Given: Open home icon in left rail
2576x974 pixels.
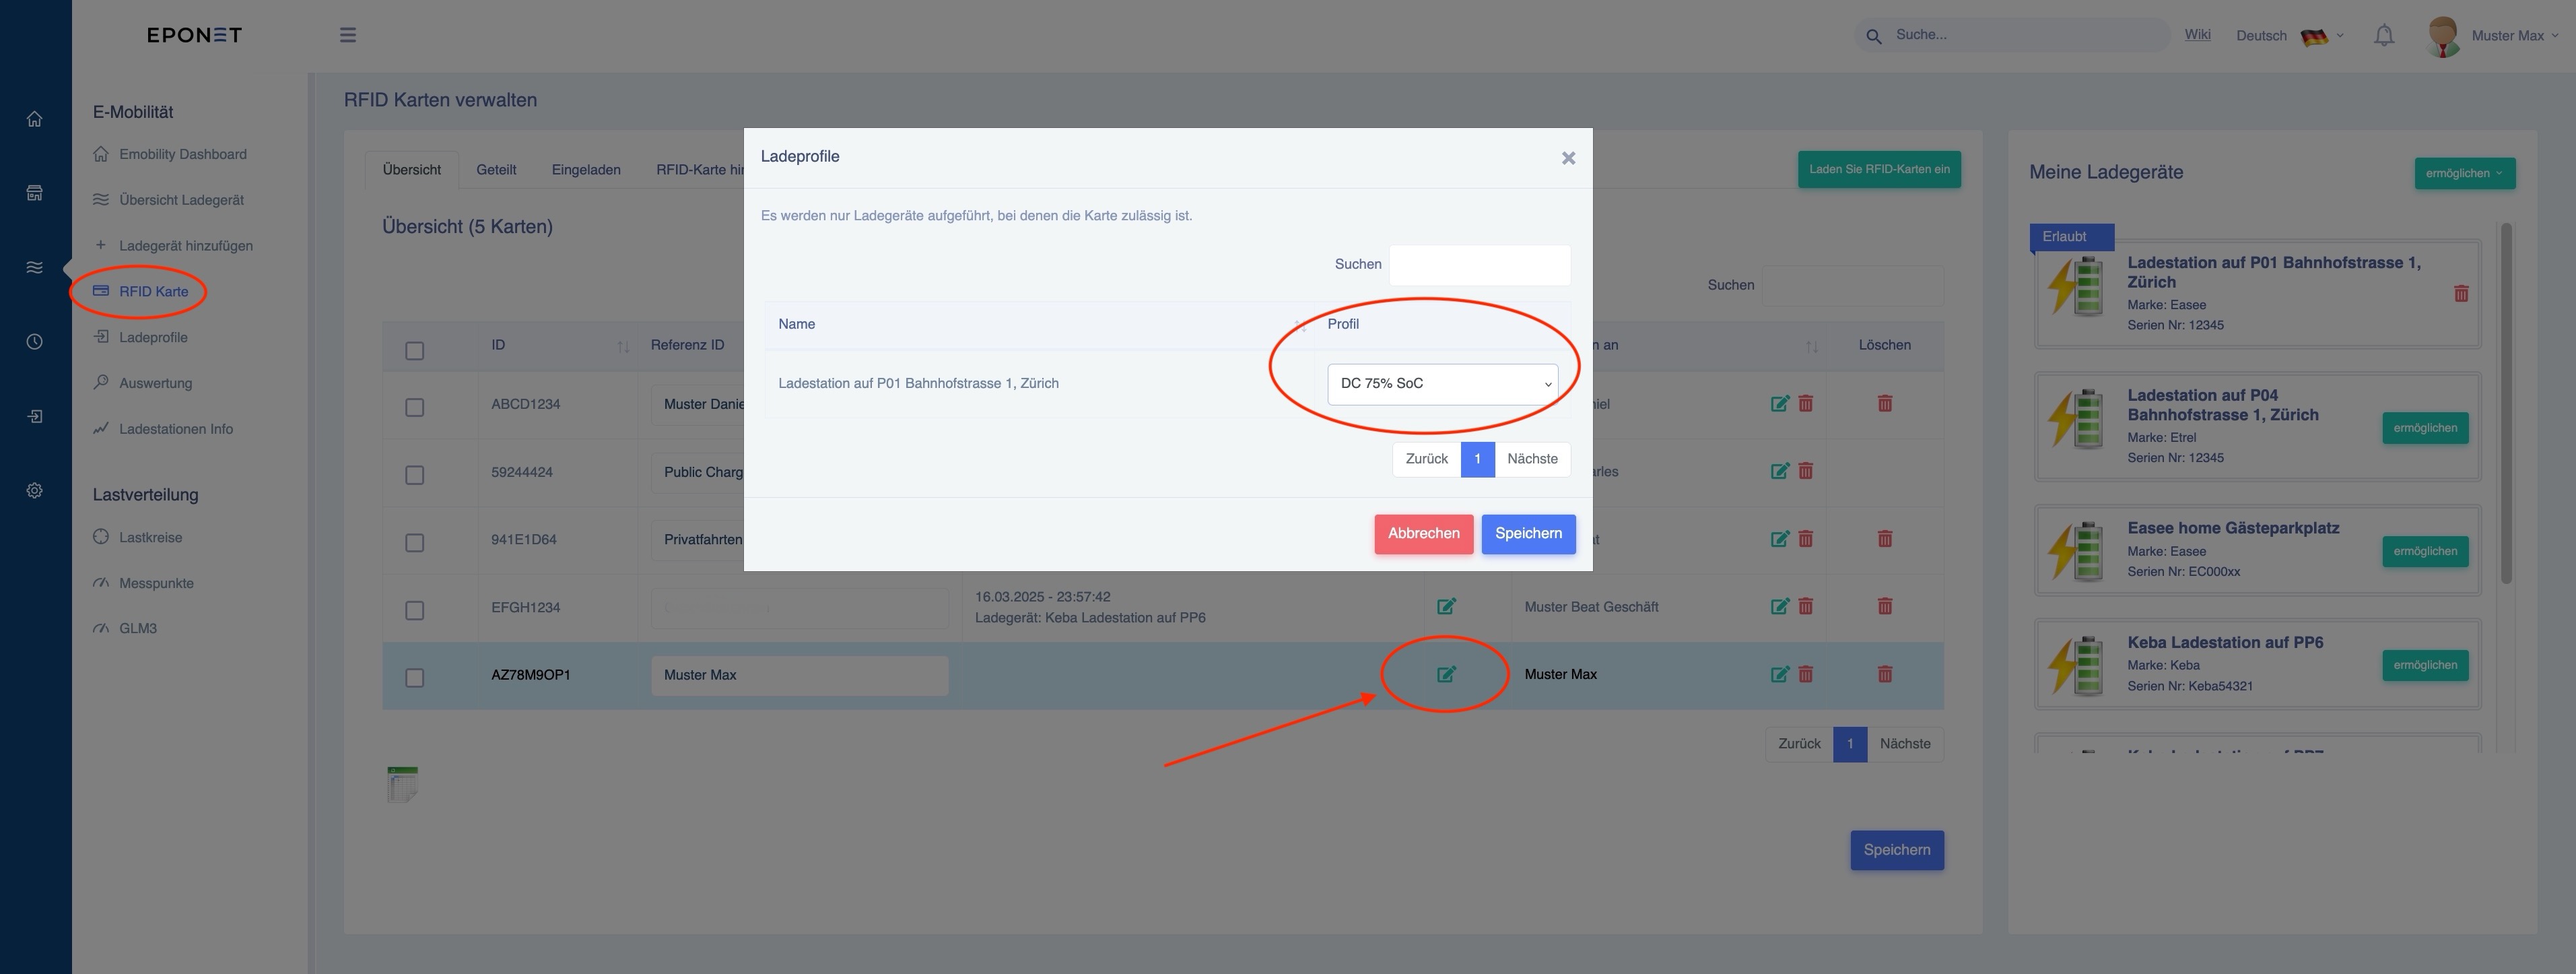Looking at the screenshot, I should [x=35, y=119].
